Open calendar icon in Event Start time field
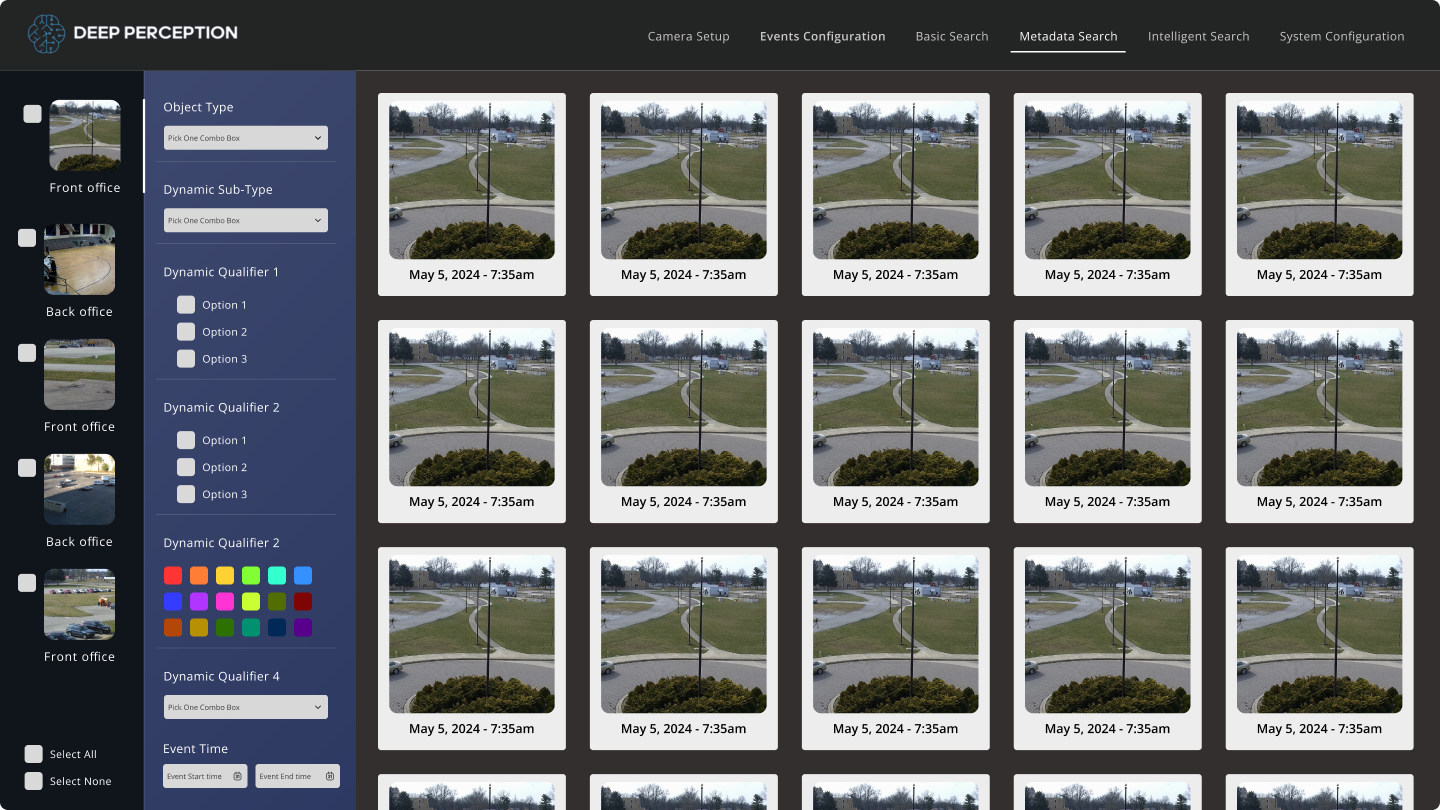 click(x=237, y=776)
